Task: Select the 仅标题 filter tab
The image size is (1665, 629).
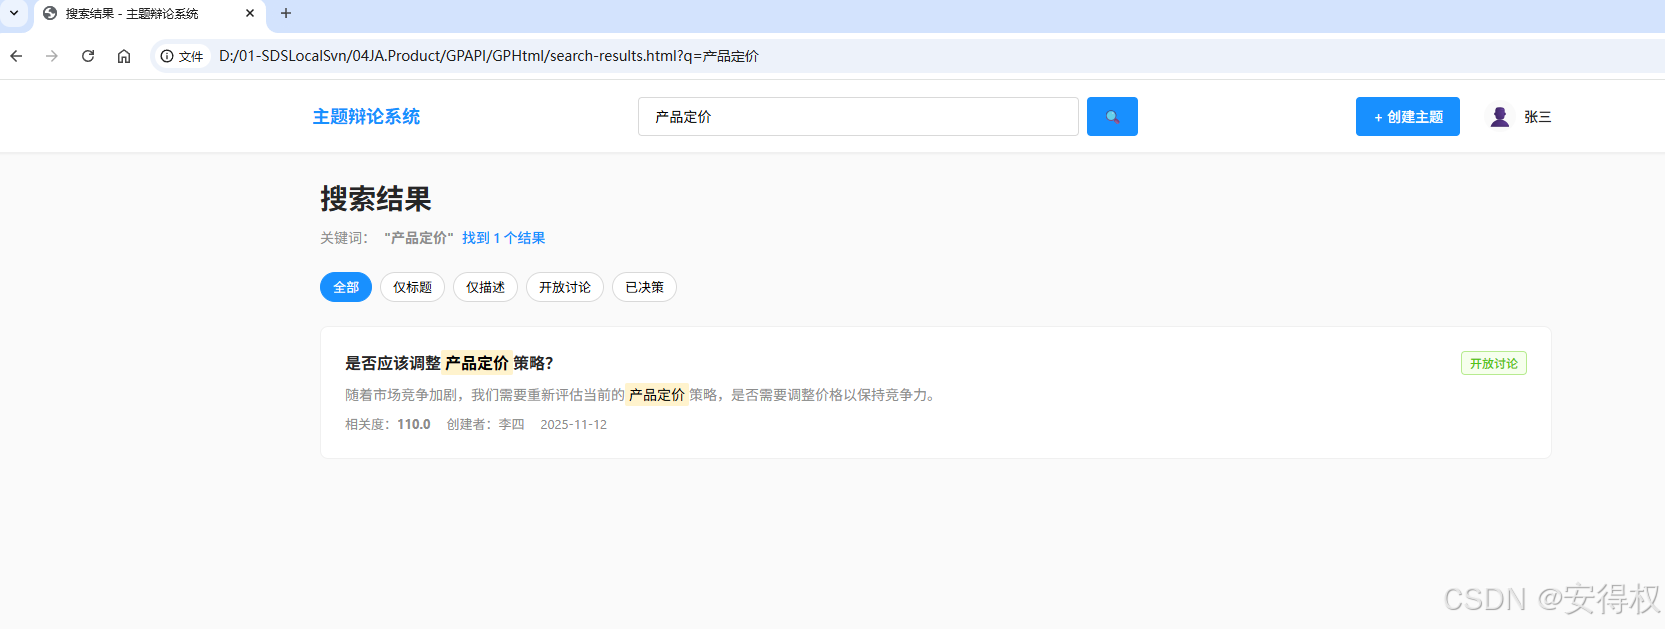Action: click(412, 287)
